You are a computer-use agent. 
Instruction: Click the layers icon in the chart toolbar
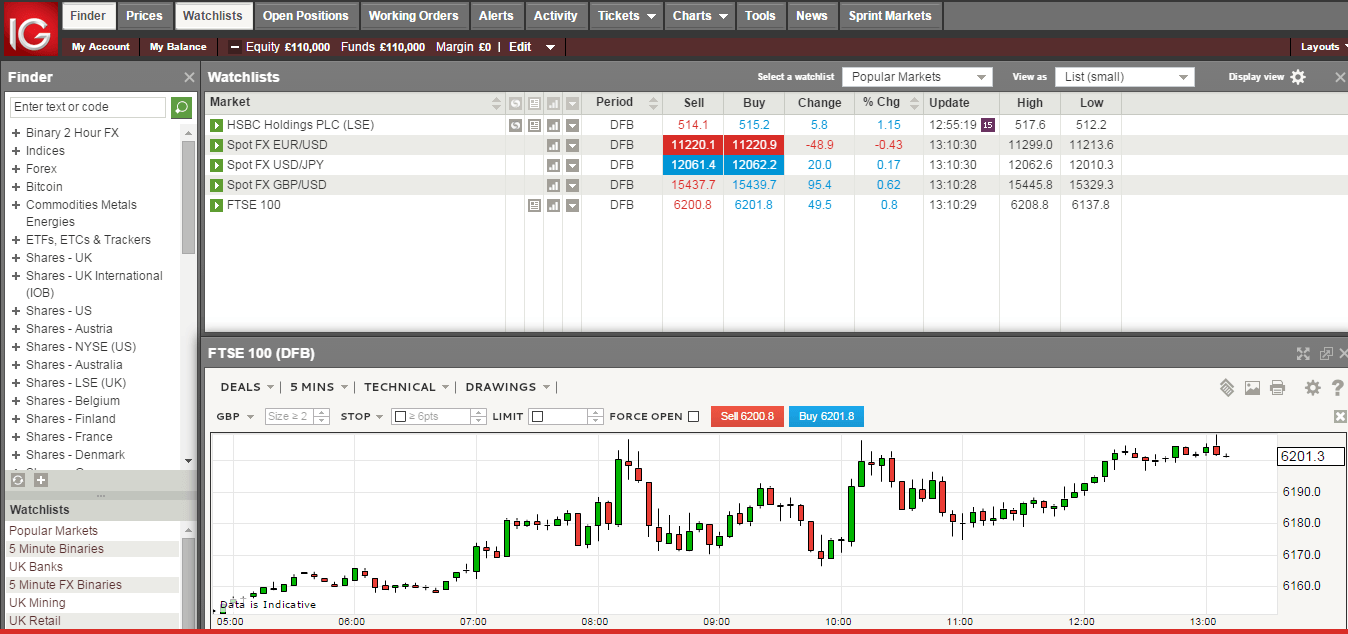pyautogui.click(x=1227, y=388)
